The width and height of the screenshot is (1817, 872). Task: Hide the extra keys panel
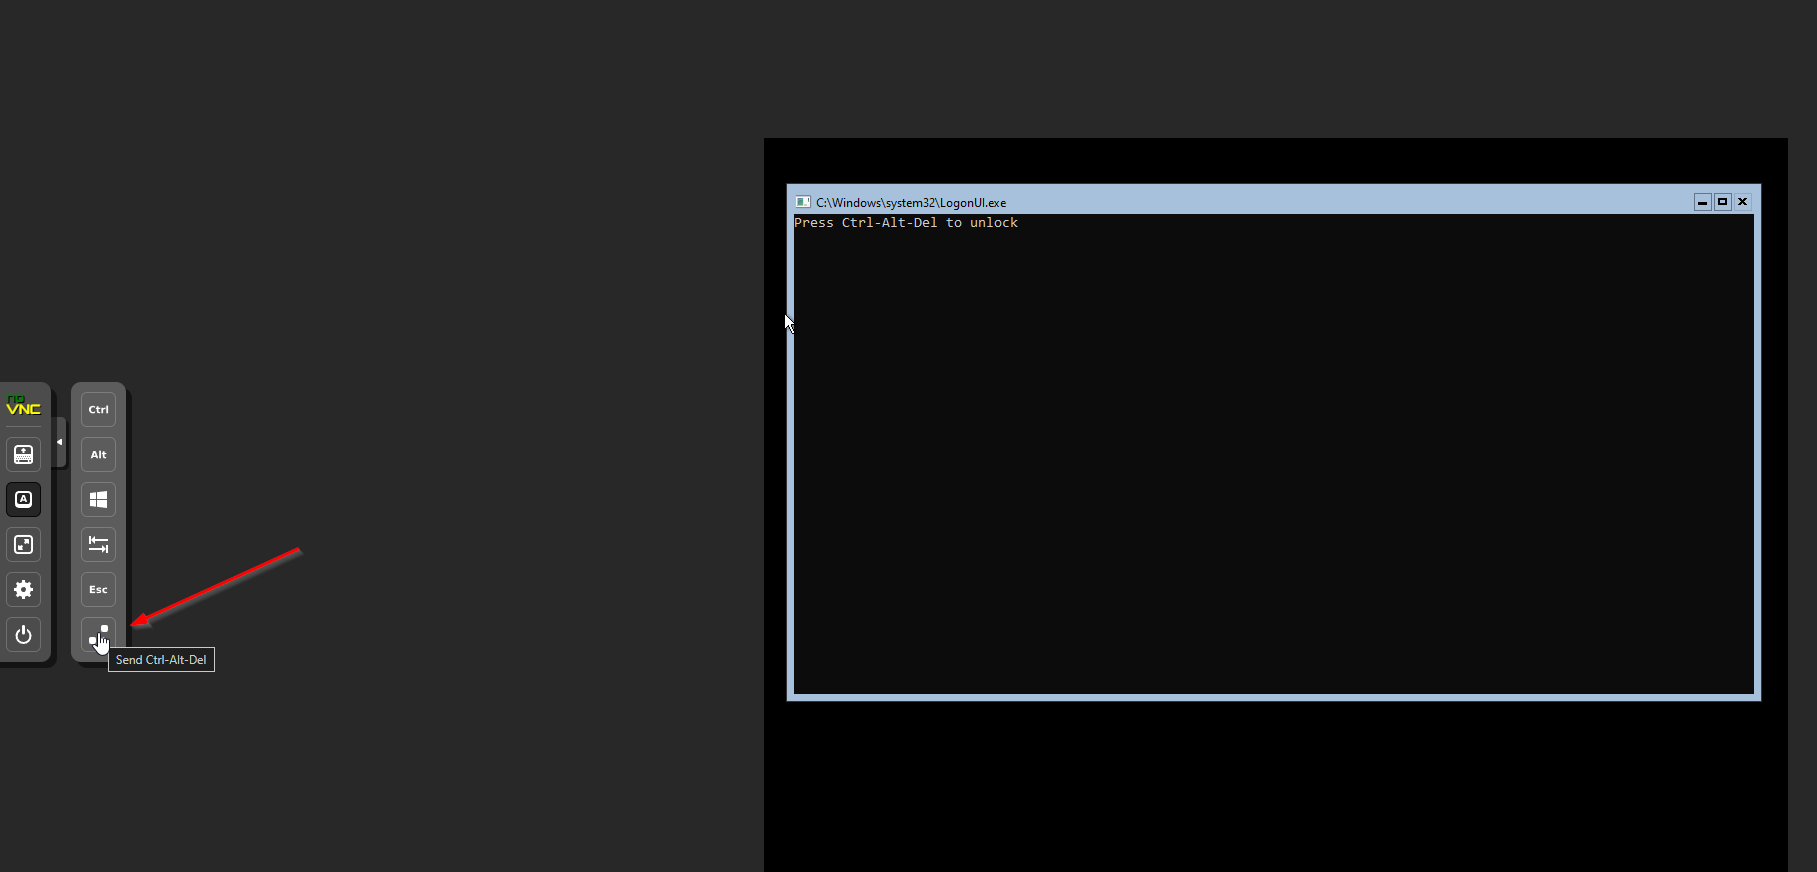click(24, 500)
